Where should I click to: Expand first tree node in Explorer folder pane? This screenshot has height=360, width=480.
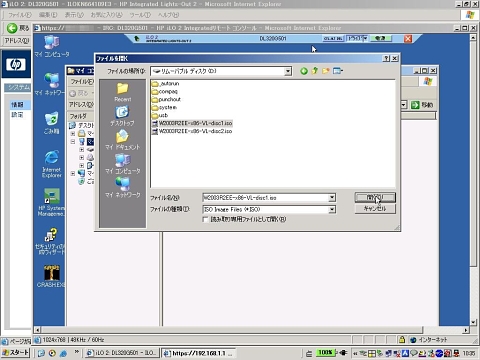[73, 134]
